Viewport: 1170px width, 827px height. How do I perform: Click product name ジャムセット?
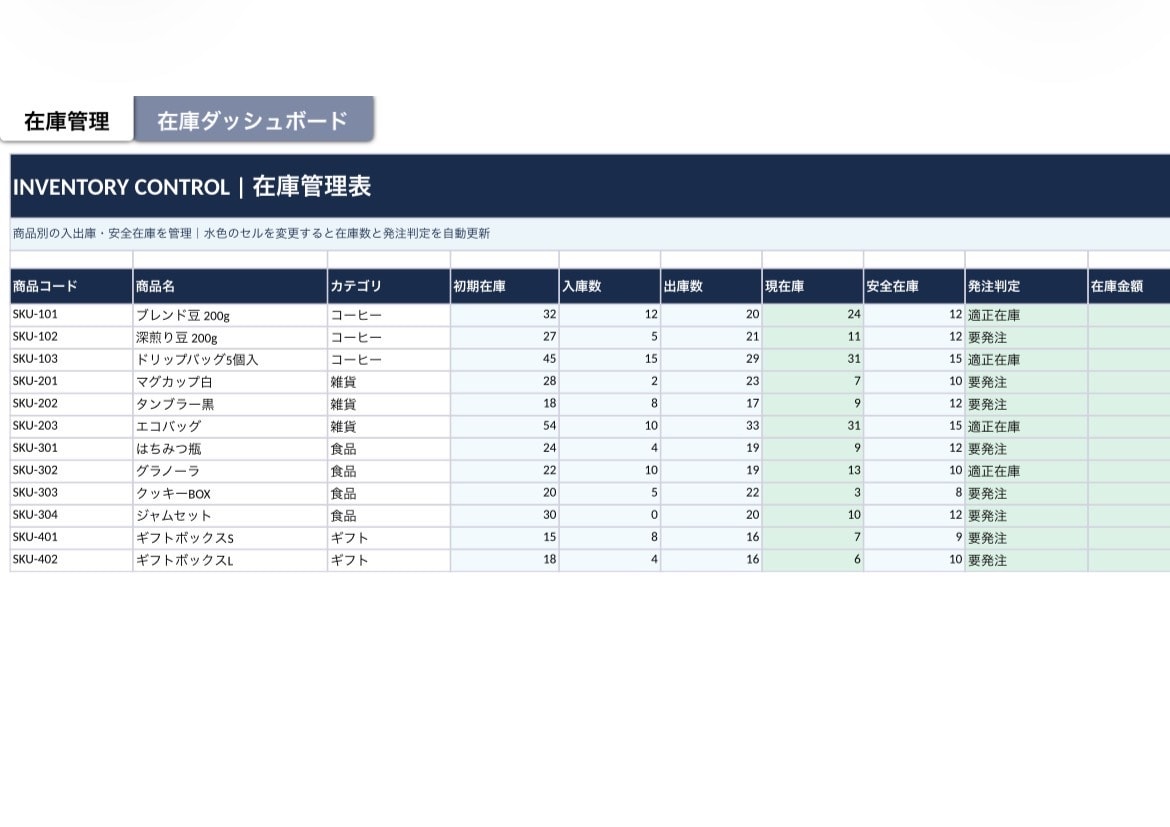tap(230, 516)
